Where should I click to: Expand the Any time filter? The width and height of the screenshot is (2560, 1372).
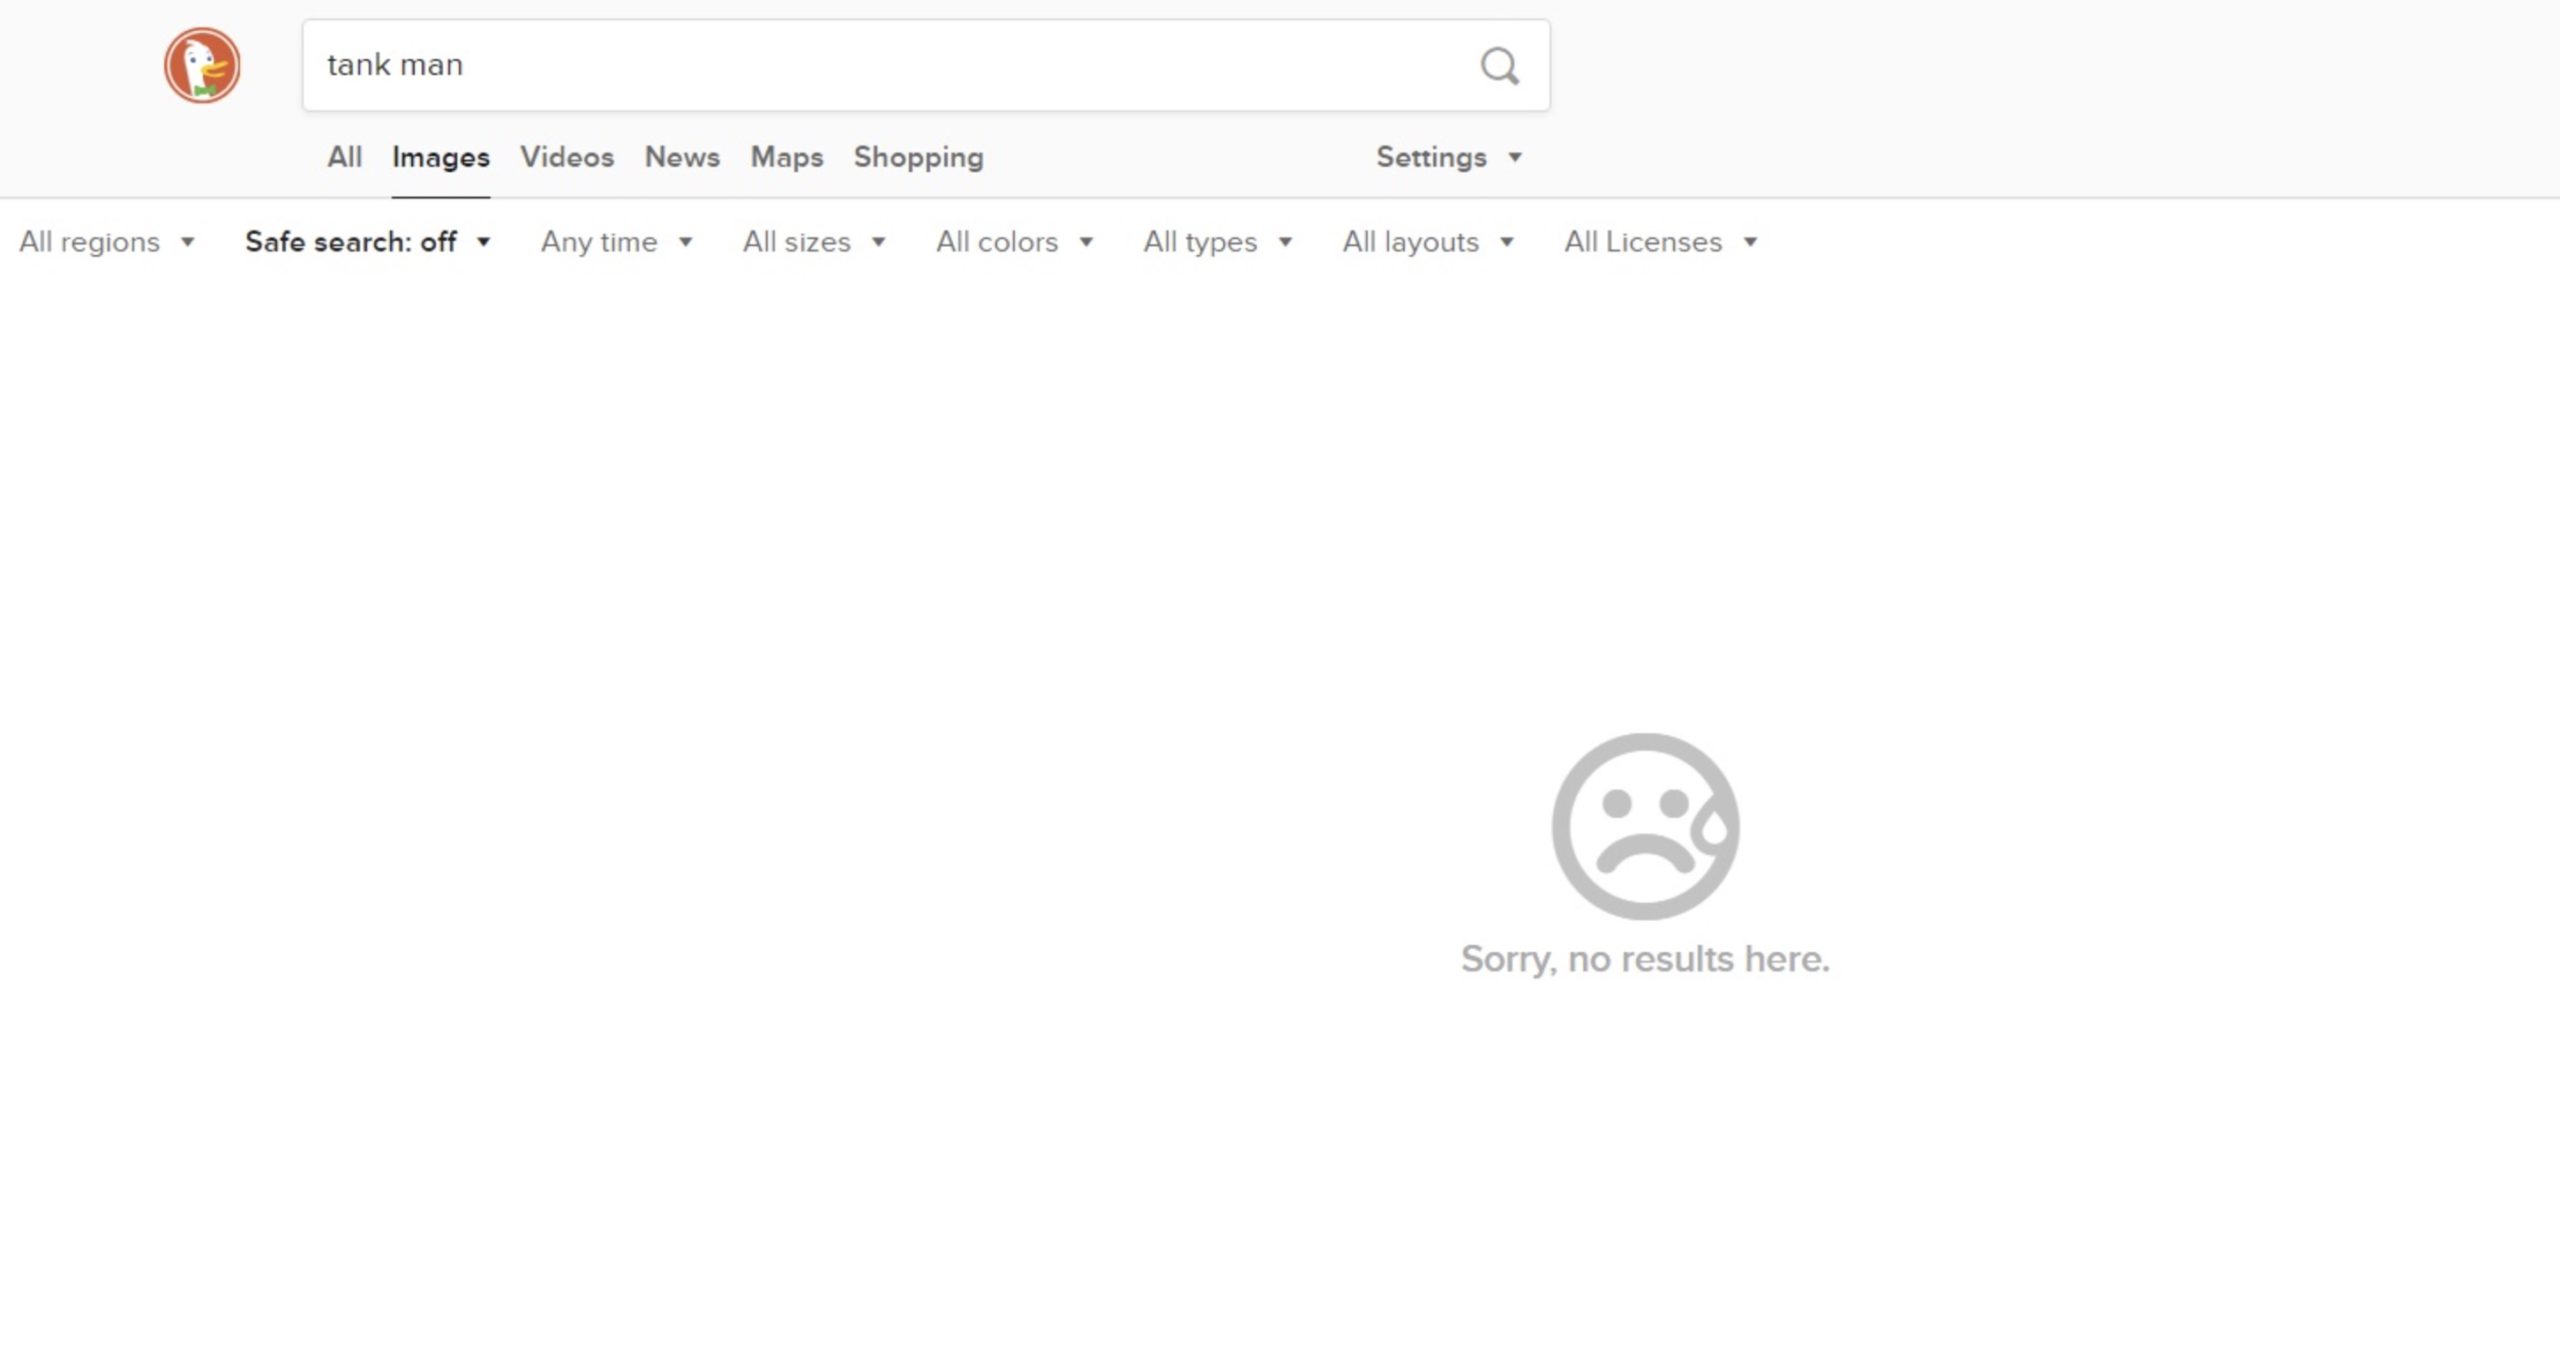(617, 242)
